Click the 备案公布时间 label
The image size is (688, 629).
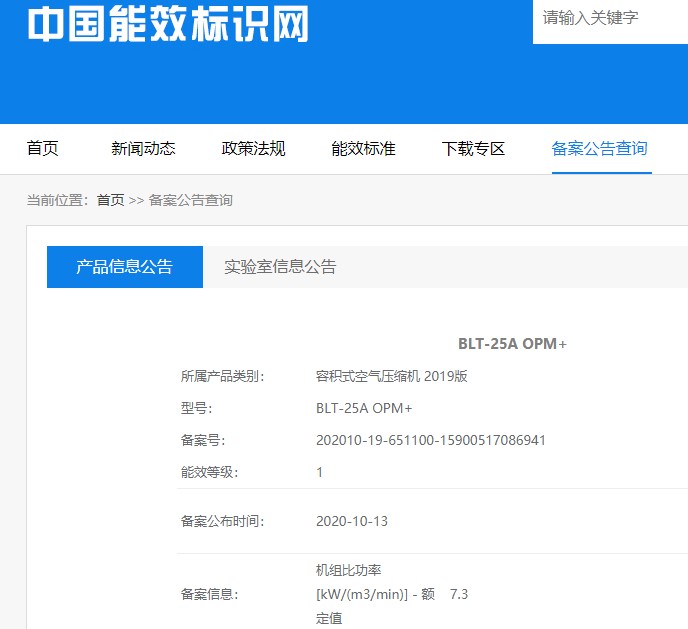[x=222, y=521]
